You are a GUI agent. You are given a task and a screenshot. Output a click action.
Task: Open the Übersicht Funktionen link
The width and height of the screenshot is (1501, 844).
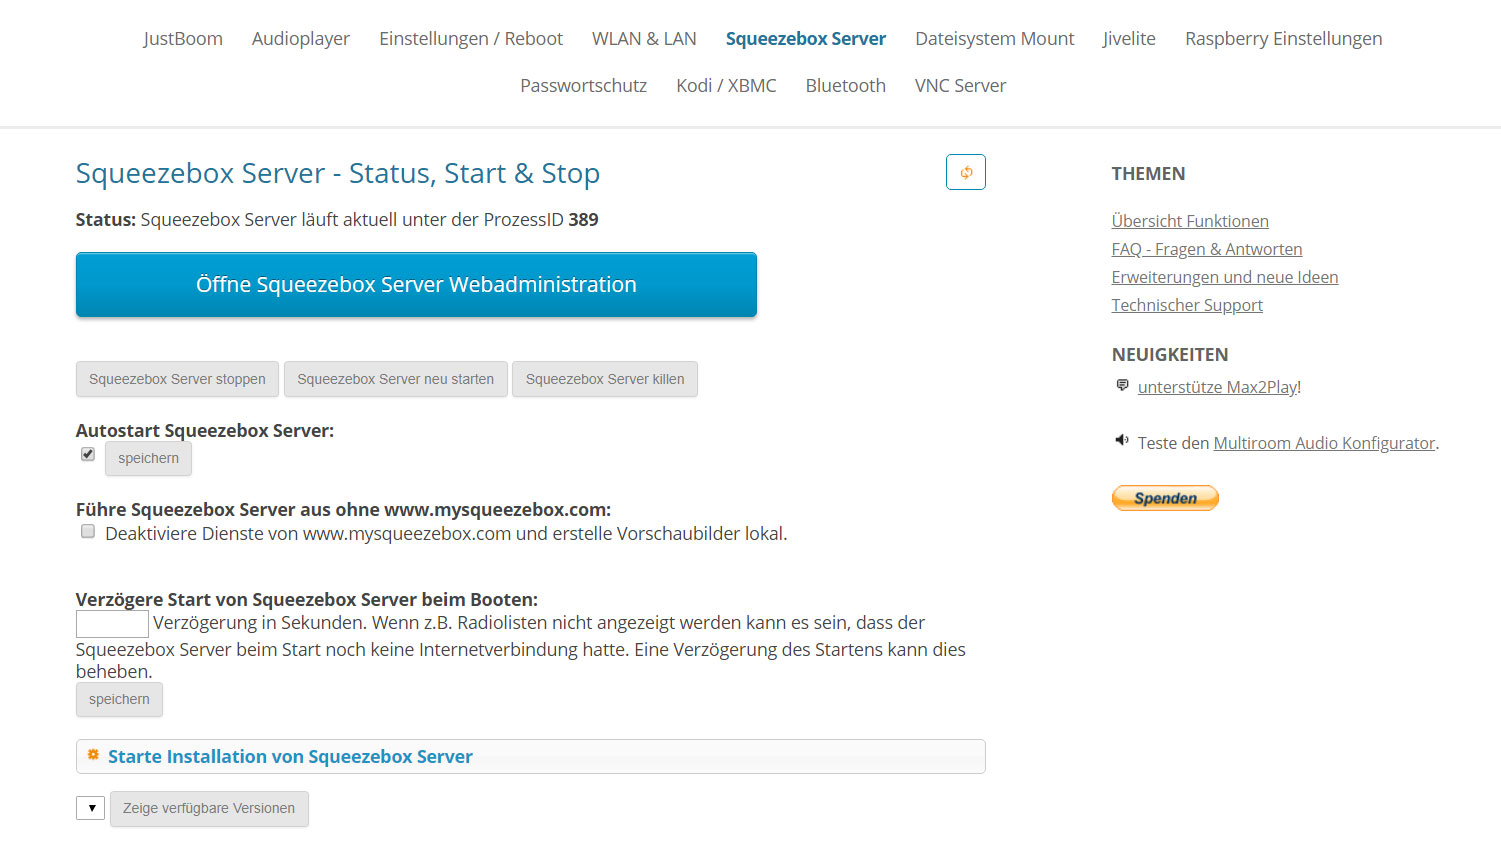pos(1190,221)
